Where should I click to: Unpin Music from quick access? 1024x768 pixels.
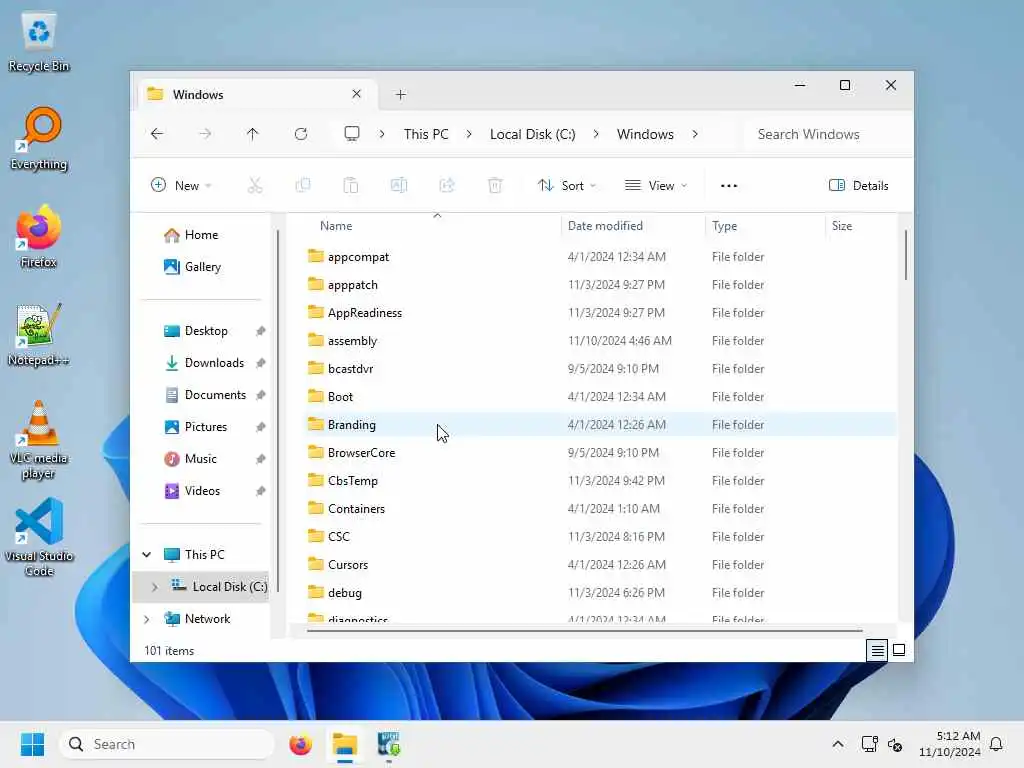tap(261, 459)
